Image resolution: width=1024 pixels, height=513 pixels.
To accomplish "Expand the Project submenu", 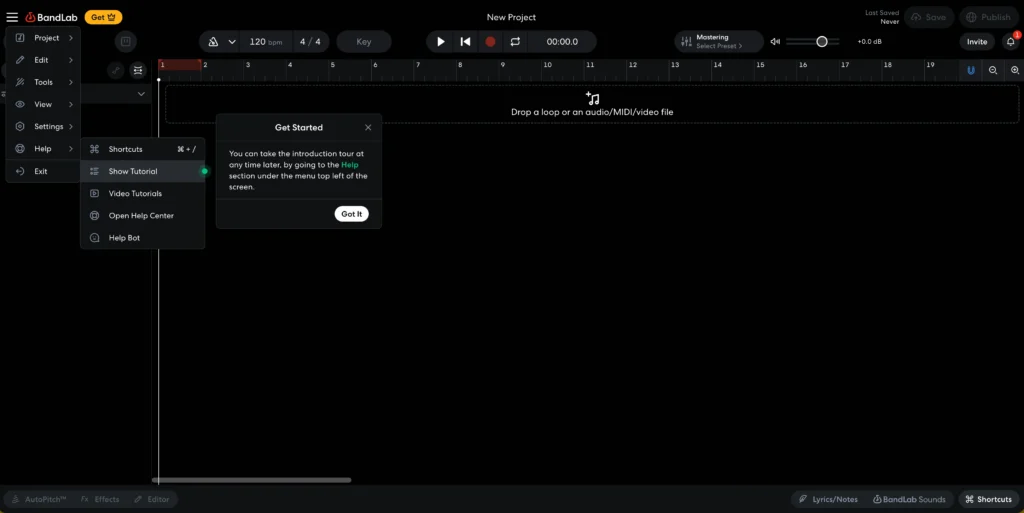I will (44, 38).
